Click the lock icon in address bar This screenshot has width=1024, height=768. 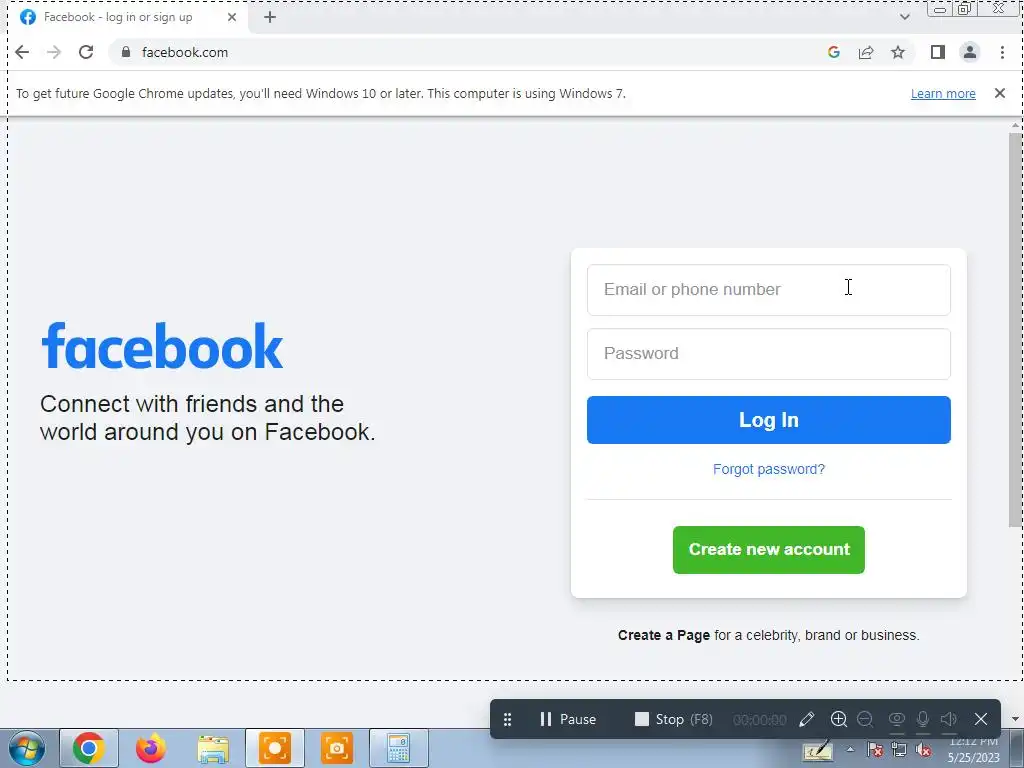[126, 52]
